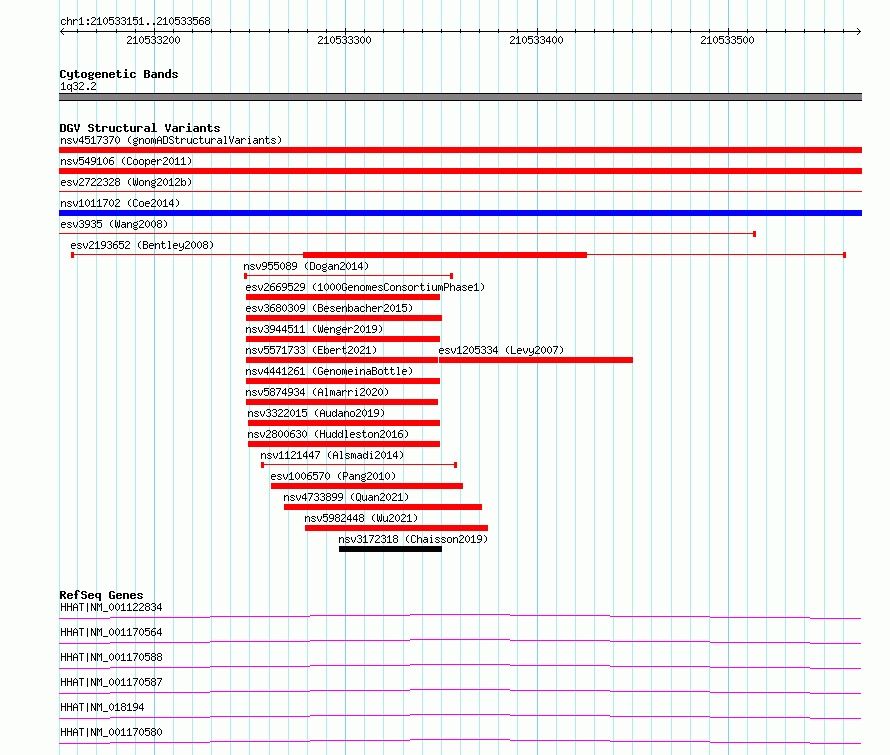Select nsv3172318 (Chaisson2019) label

[x=413, y=539]
